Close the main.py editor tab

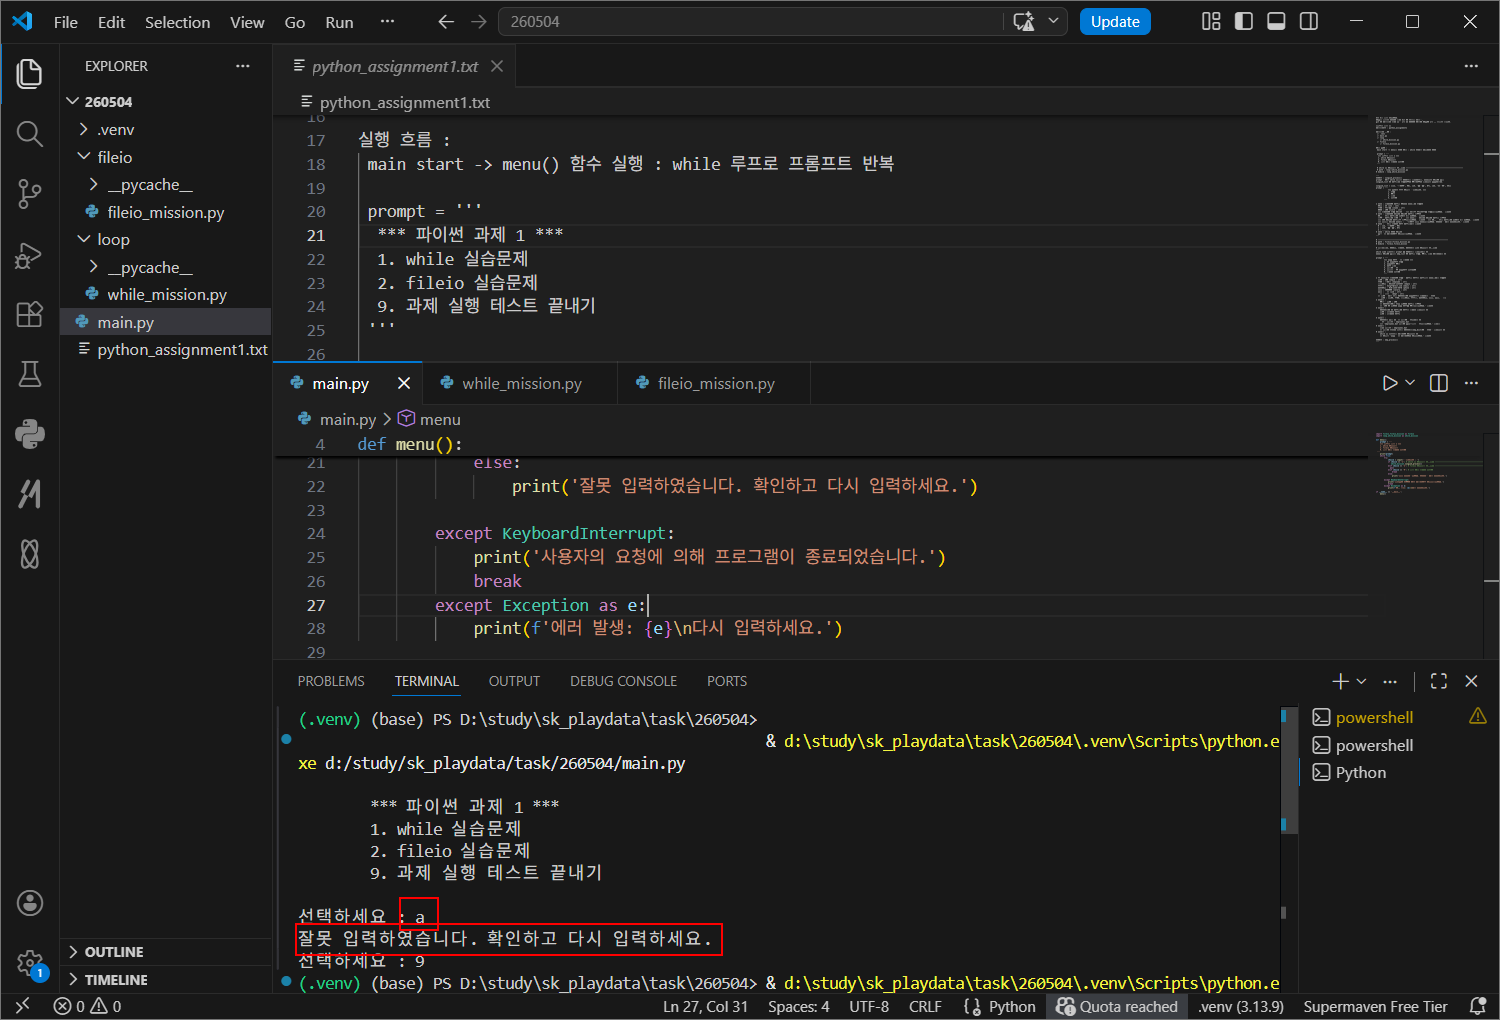pos(404,383)
